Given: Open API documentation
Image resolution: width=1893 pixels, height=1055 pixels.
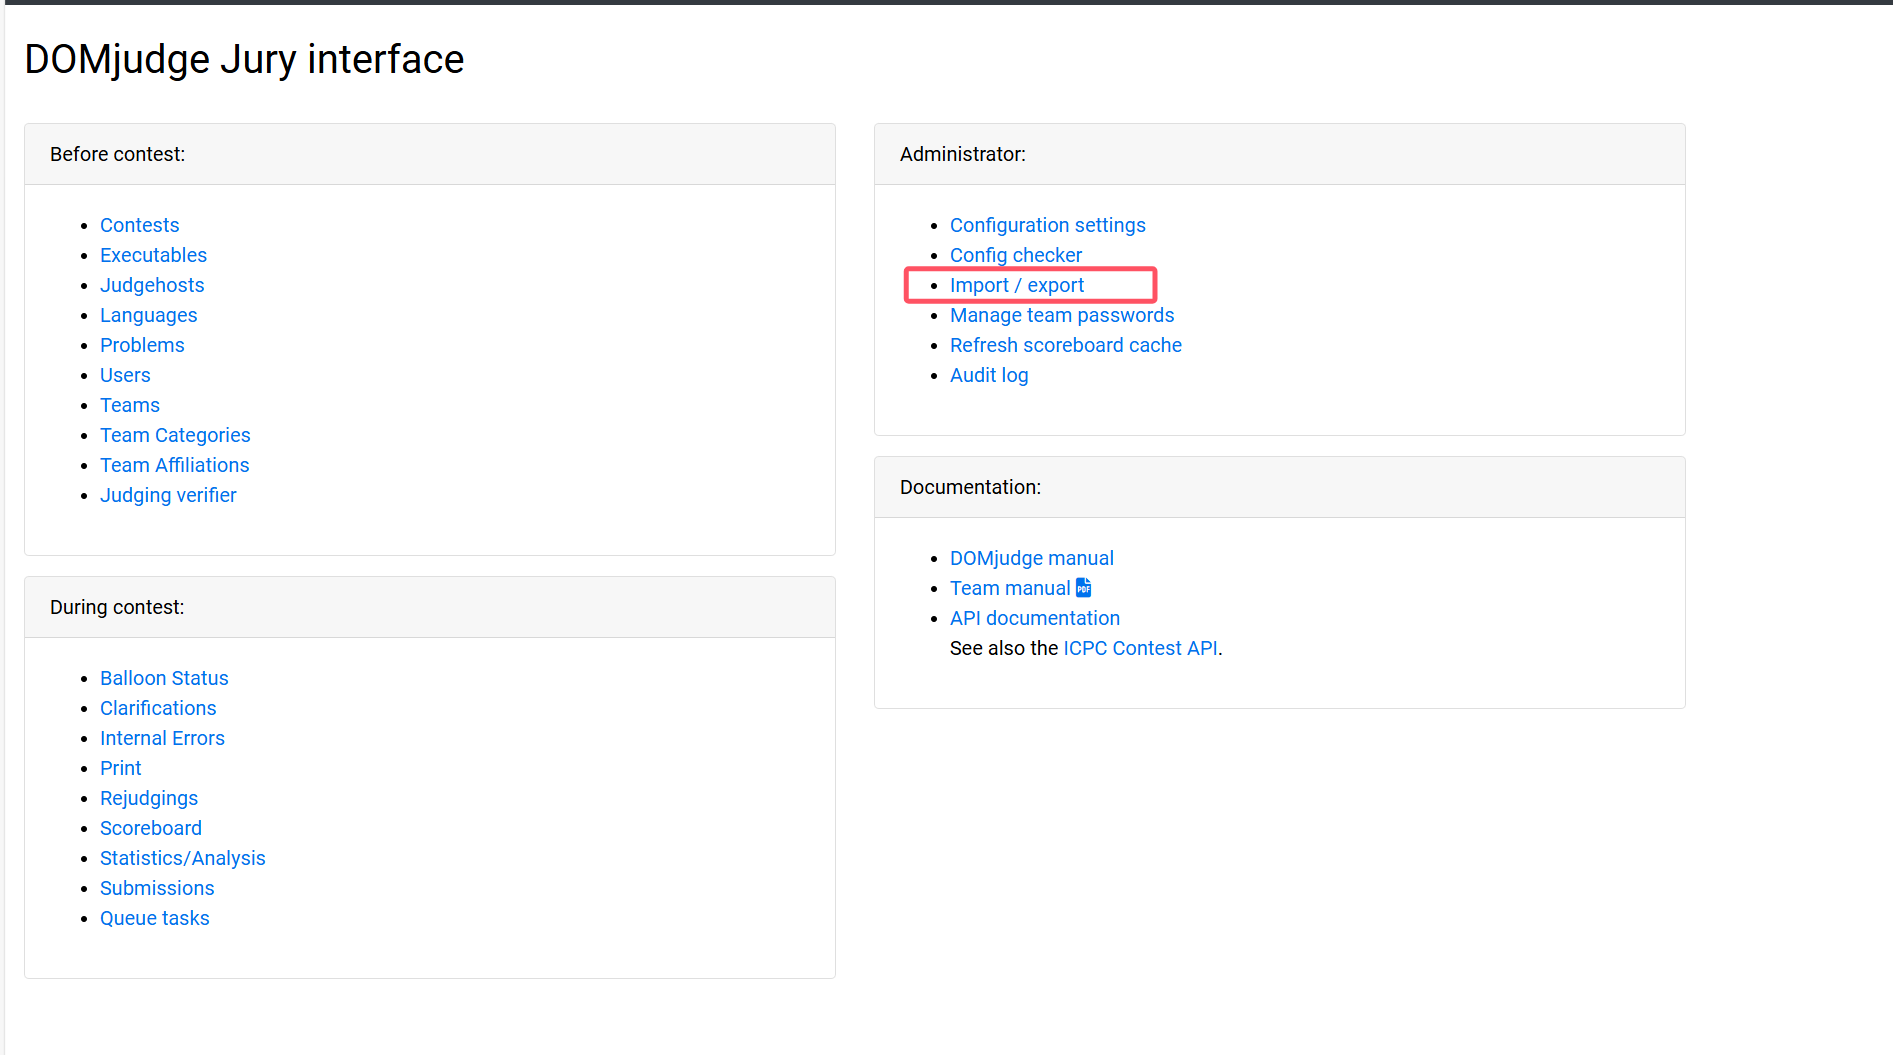Looking at the screenshot, I should (1034, 618).
